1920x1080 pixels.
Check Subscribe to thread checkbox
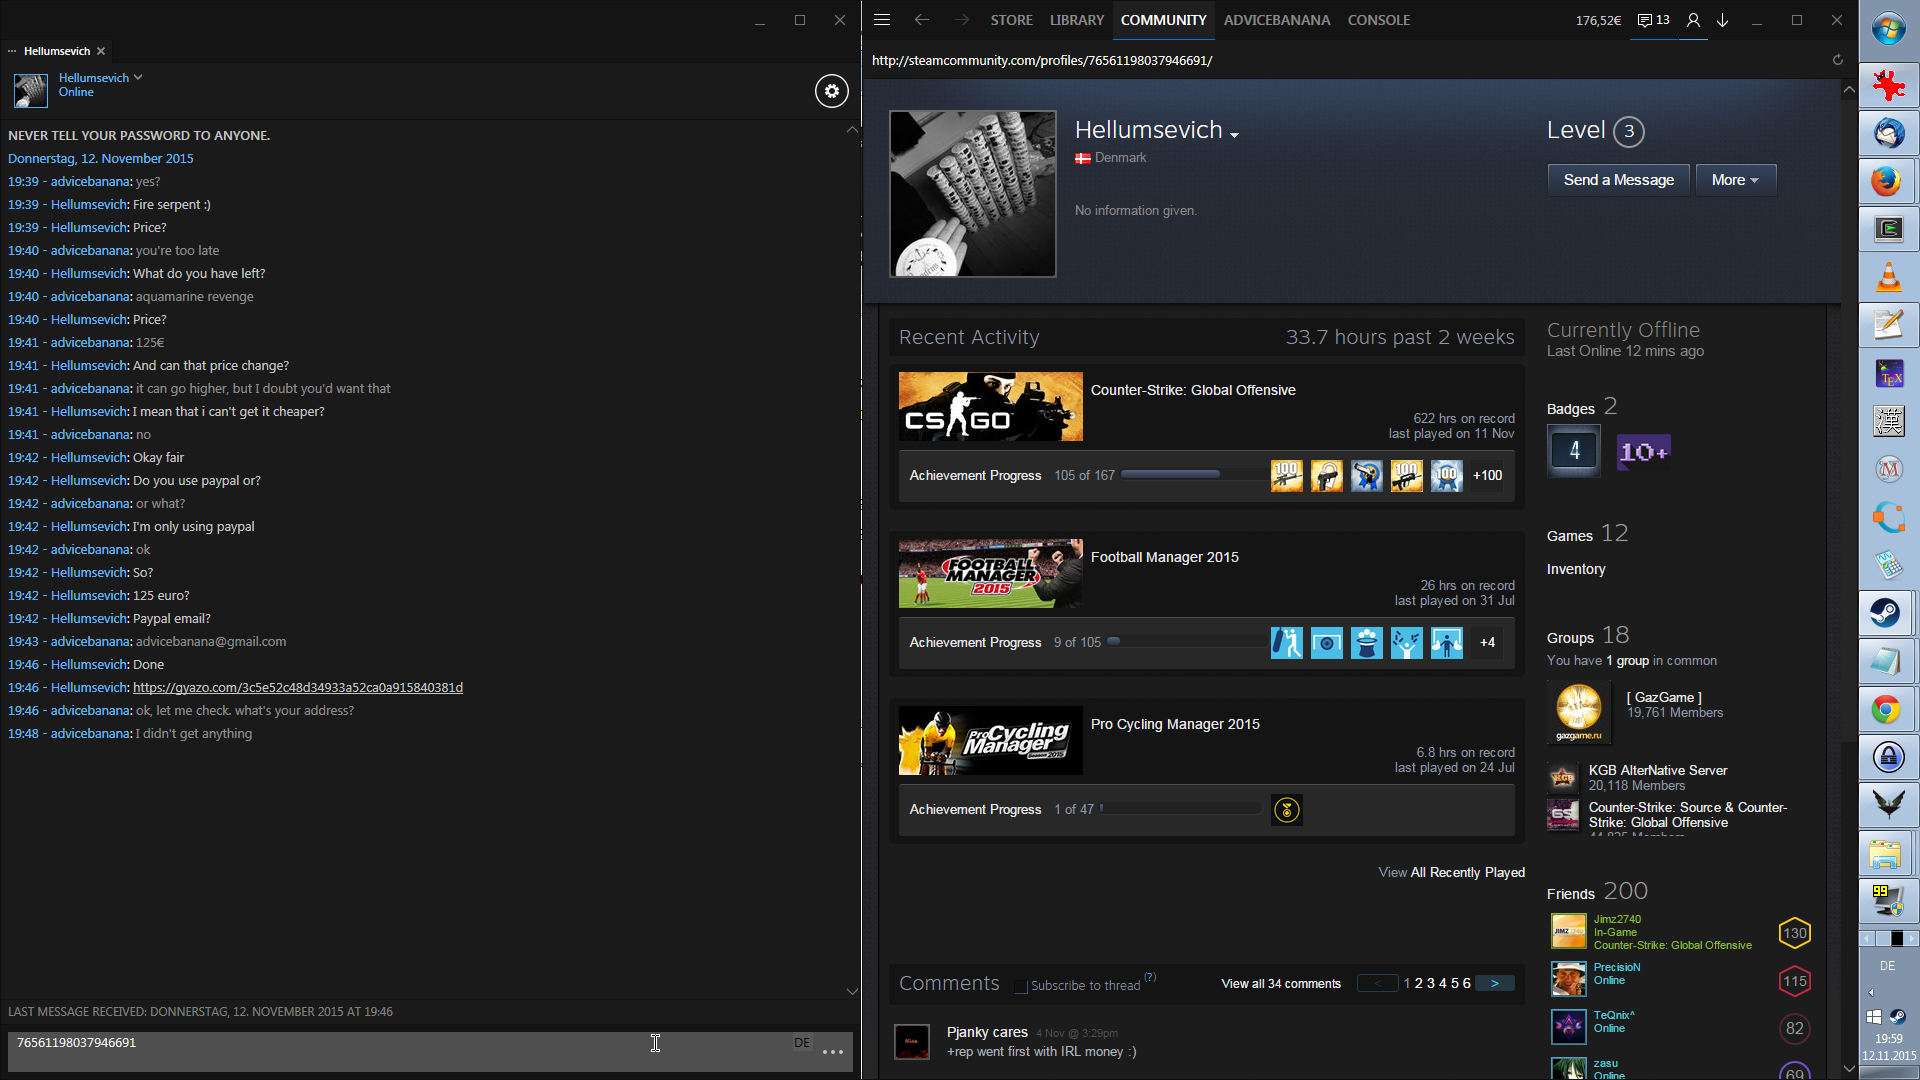point(1021,986)
